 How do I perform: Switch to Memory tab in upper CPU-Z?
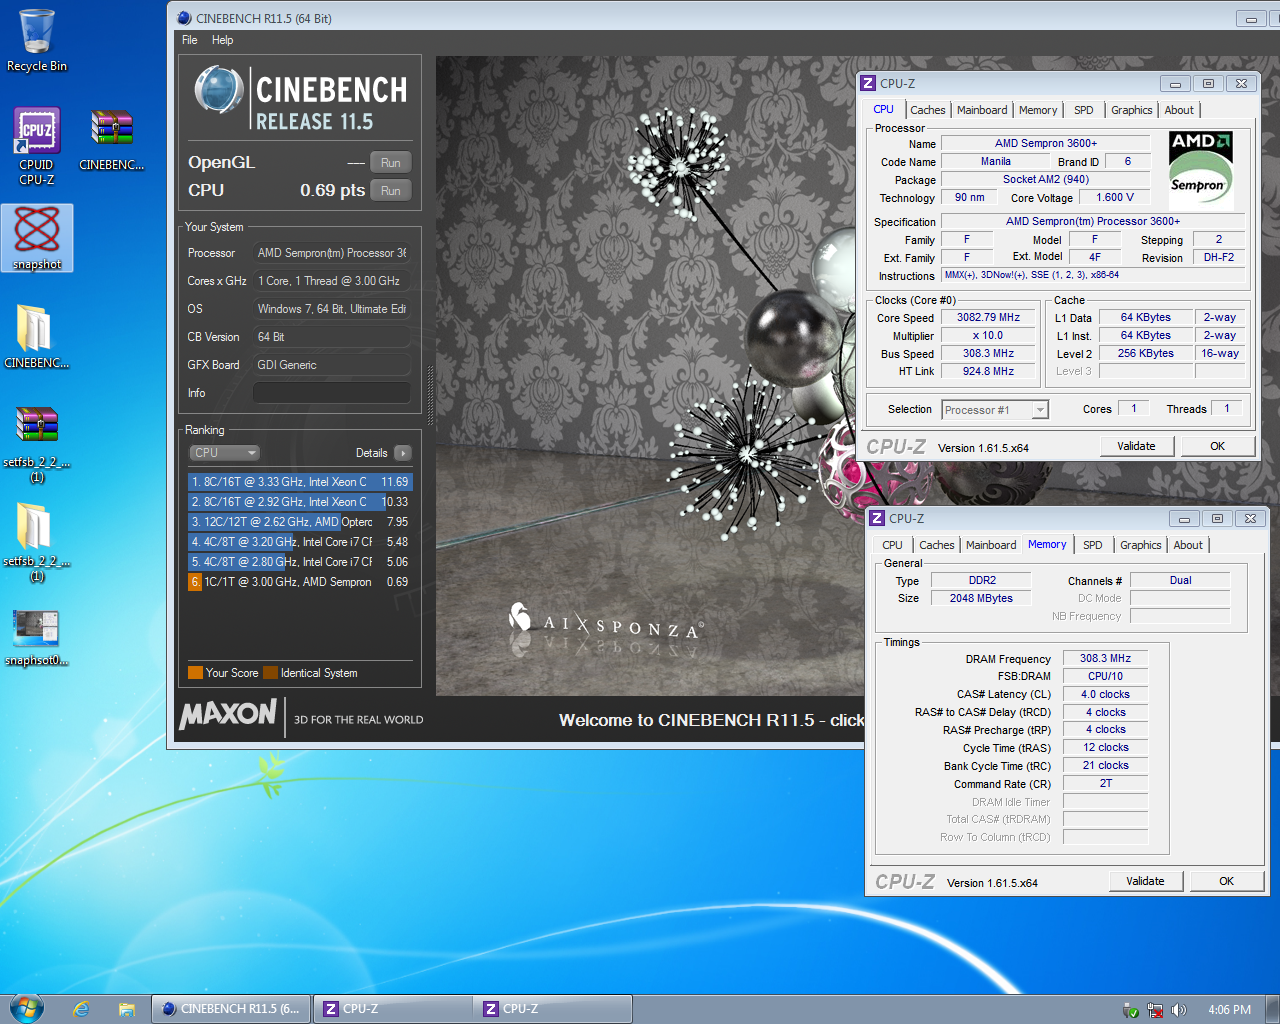[1038, 110]
